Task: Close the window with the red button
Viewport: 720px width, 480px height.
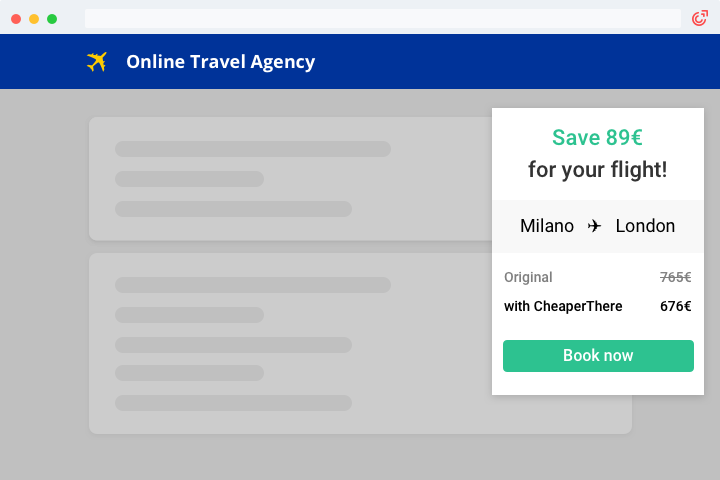Action: click(16, 19)
